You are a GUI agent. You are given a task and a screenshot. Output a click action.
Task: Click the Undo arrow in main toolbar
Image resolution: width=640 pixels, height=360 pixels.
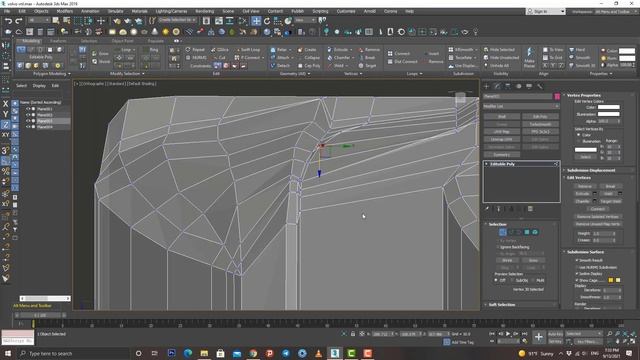coord(8,20)
